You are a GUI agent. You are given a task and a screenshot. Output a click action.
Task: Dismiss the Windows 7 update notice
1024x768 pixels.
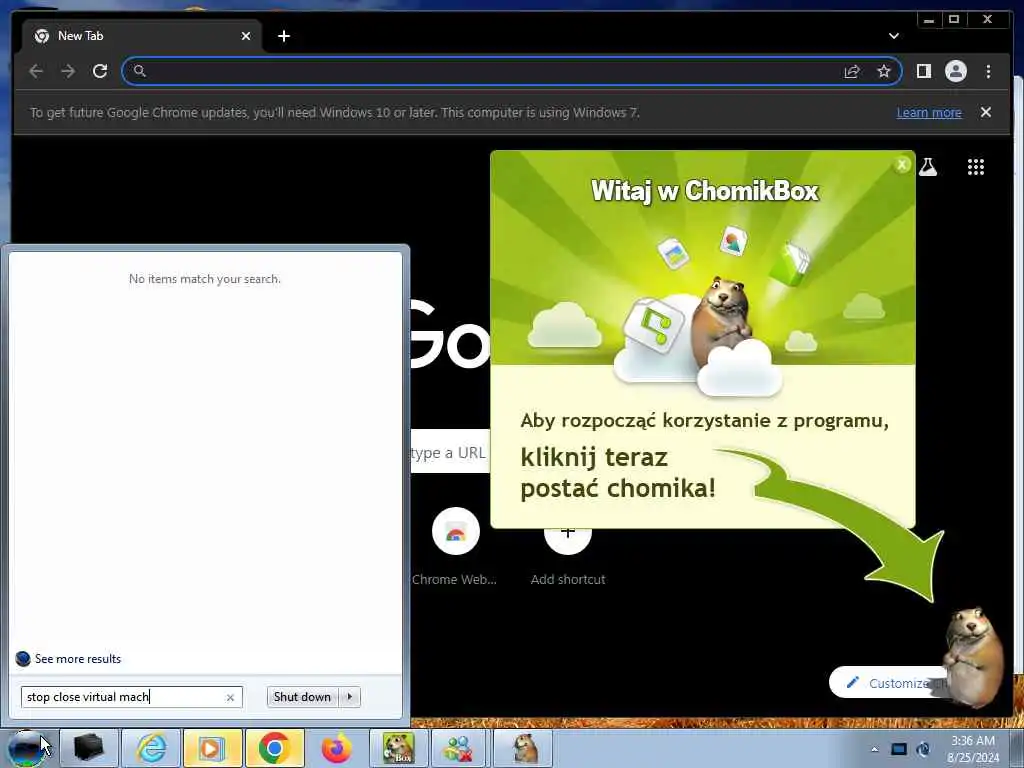[985, 112]
